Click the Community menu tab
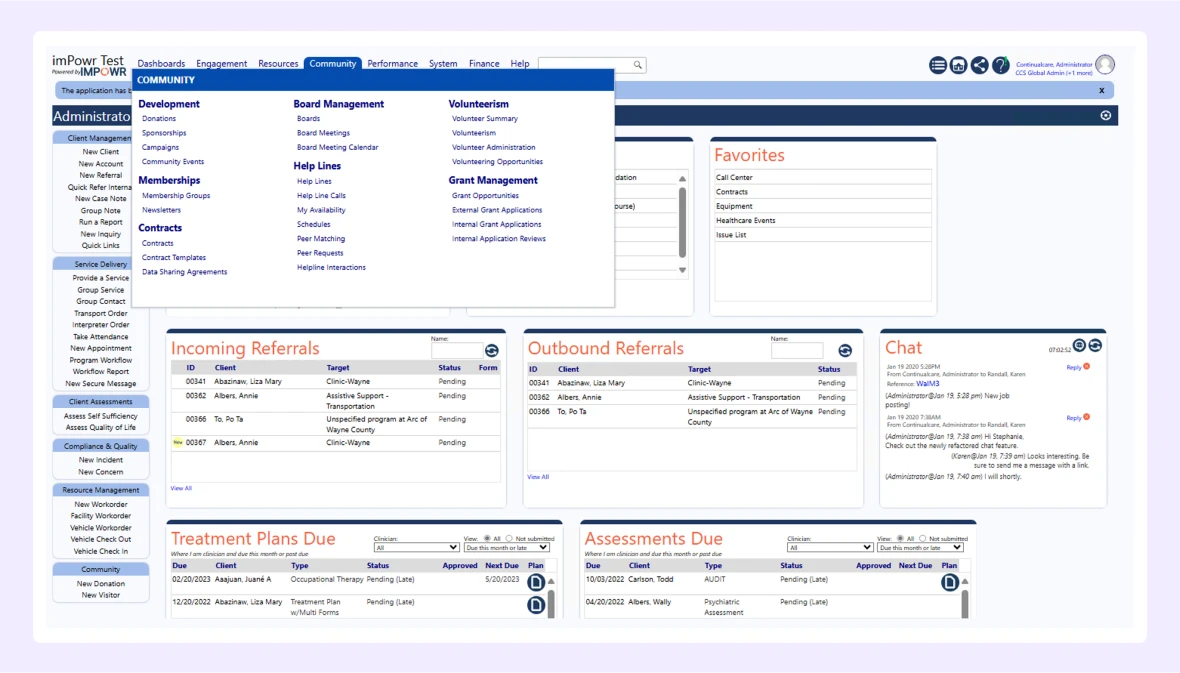This screenshot has height=673, width=1180. 333,64
